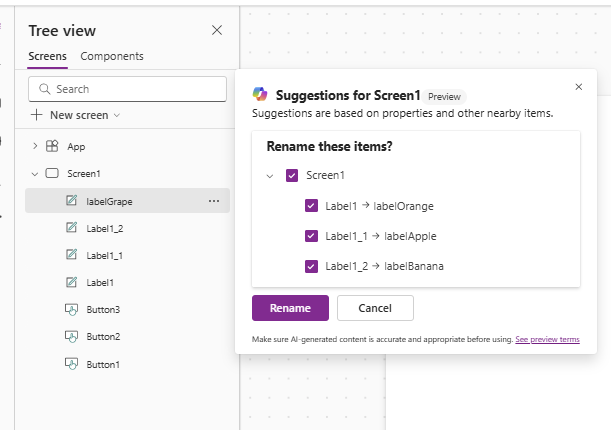
Task: Uncheck the Screen1 checkbox in dialog
Action: 292,175
